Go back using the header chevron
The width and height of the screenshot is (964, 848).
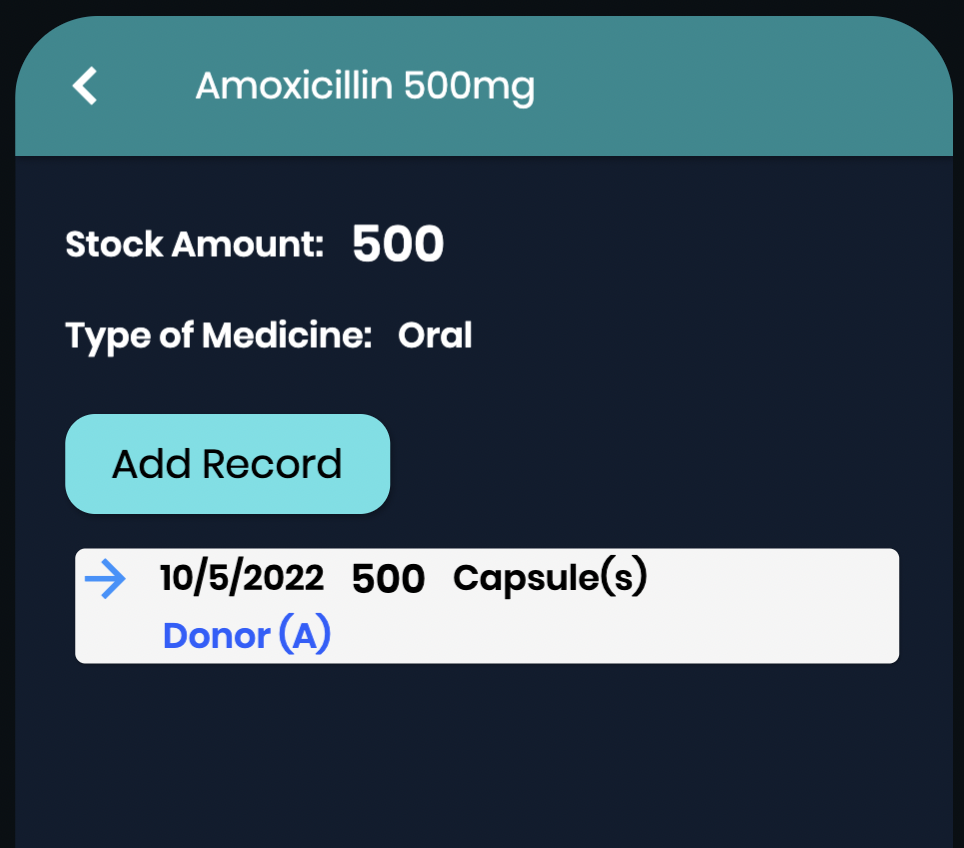85,86
